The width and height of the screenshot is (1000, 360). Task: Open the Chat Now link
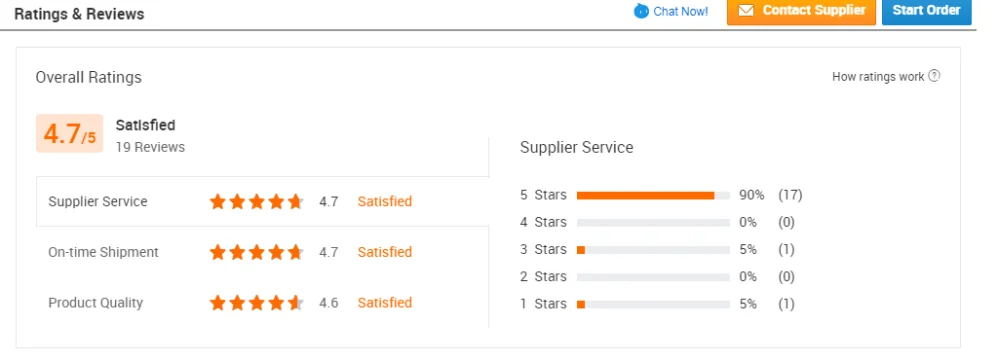click(x=680, y=11)
